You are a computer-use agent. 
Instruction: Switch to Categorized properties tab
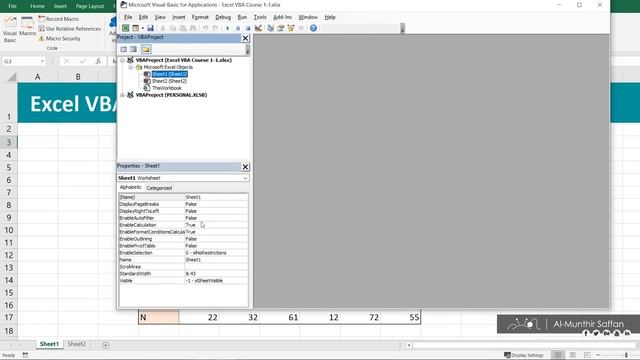(x=159, y=188)
